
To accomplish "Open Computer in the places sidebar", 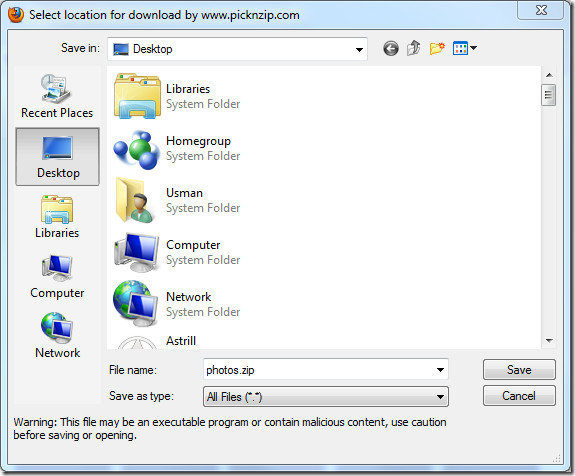I will (57, 277).
